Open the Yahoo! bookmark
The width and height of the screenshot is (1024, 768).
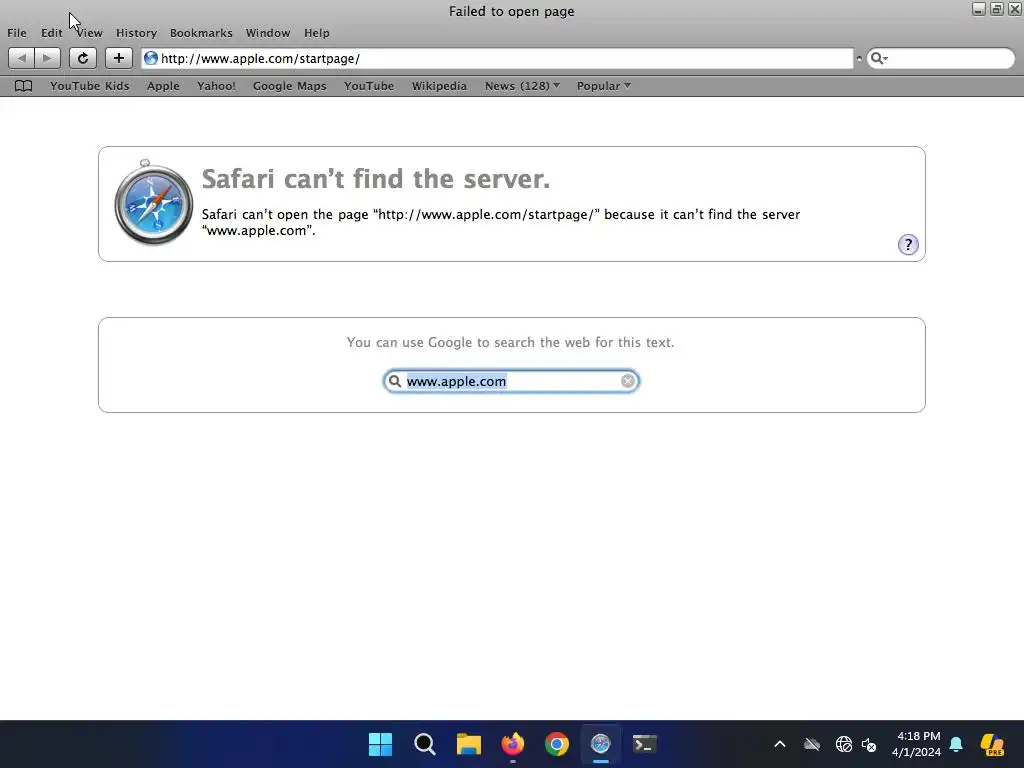point(216,86)
